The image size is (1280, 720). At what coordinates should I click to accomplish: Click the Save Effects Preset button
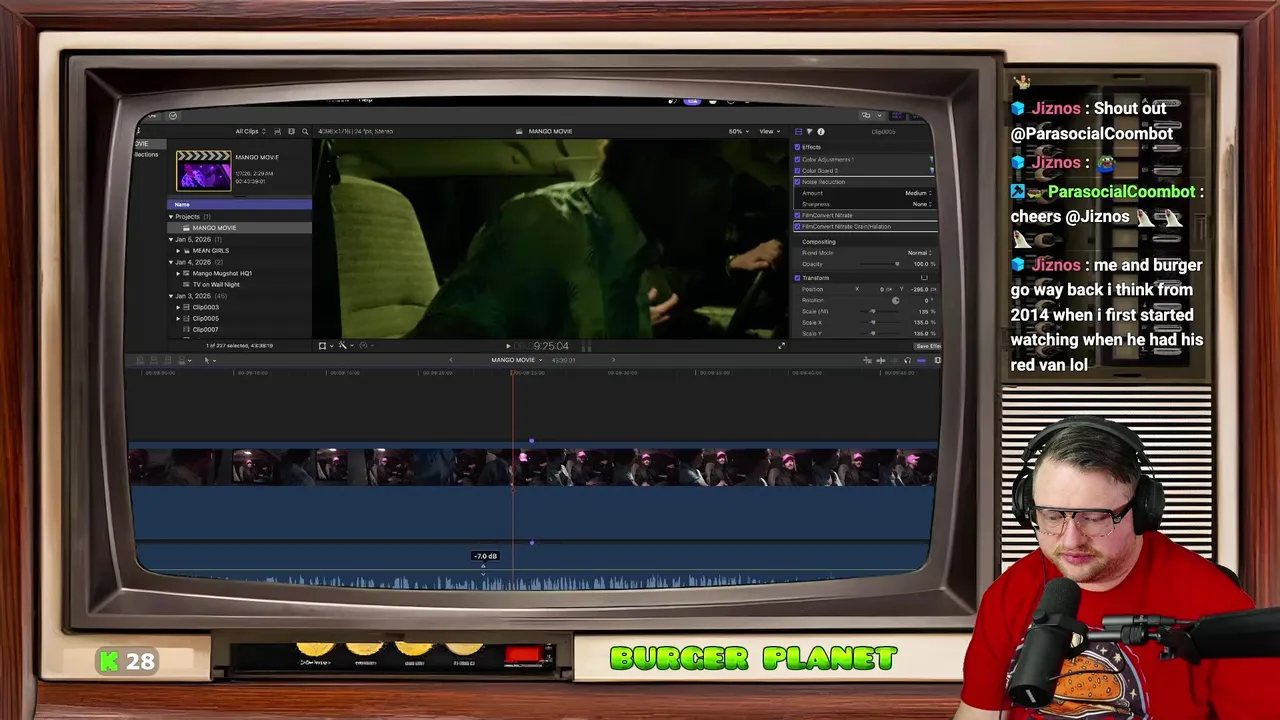pos(927,346)
